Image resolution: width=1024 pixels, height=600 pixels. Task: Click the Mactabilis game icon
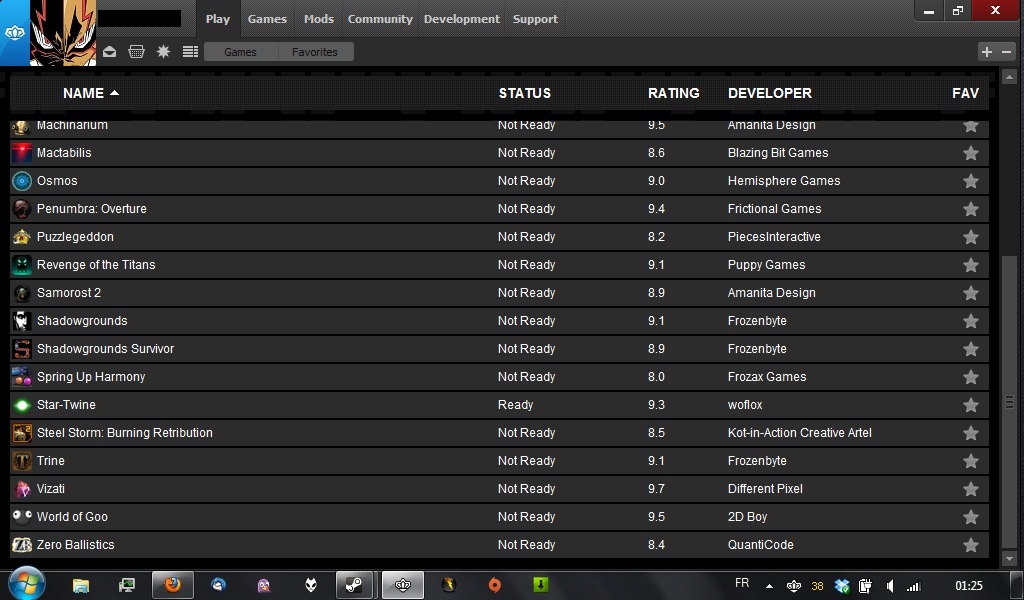click(22, 153)
